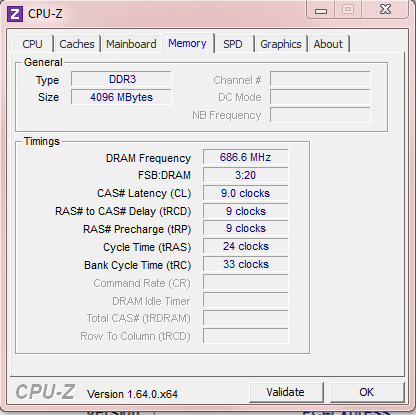
Task: Click the Timings group heading
Action: [42, 141]
